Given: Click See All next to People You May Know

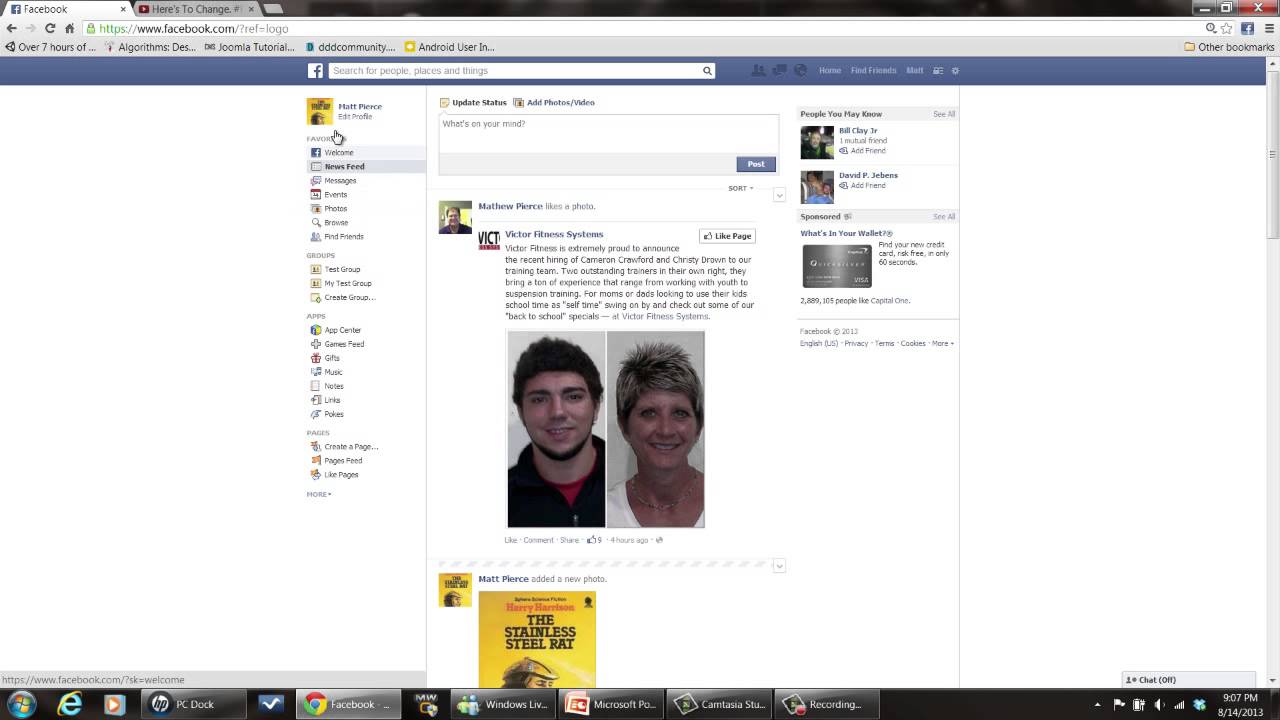Looking at the screenshot, I should point(944,114).
